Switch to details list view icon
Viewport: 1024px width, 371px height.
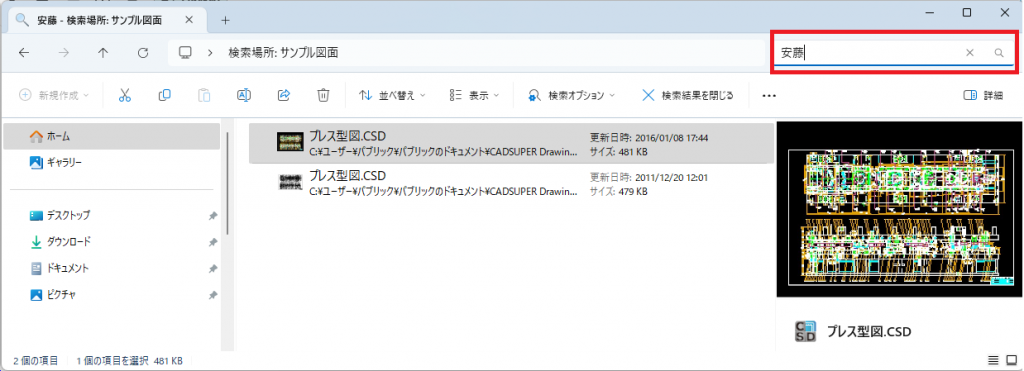tap(993, 360)
